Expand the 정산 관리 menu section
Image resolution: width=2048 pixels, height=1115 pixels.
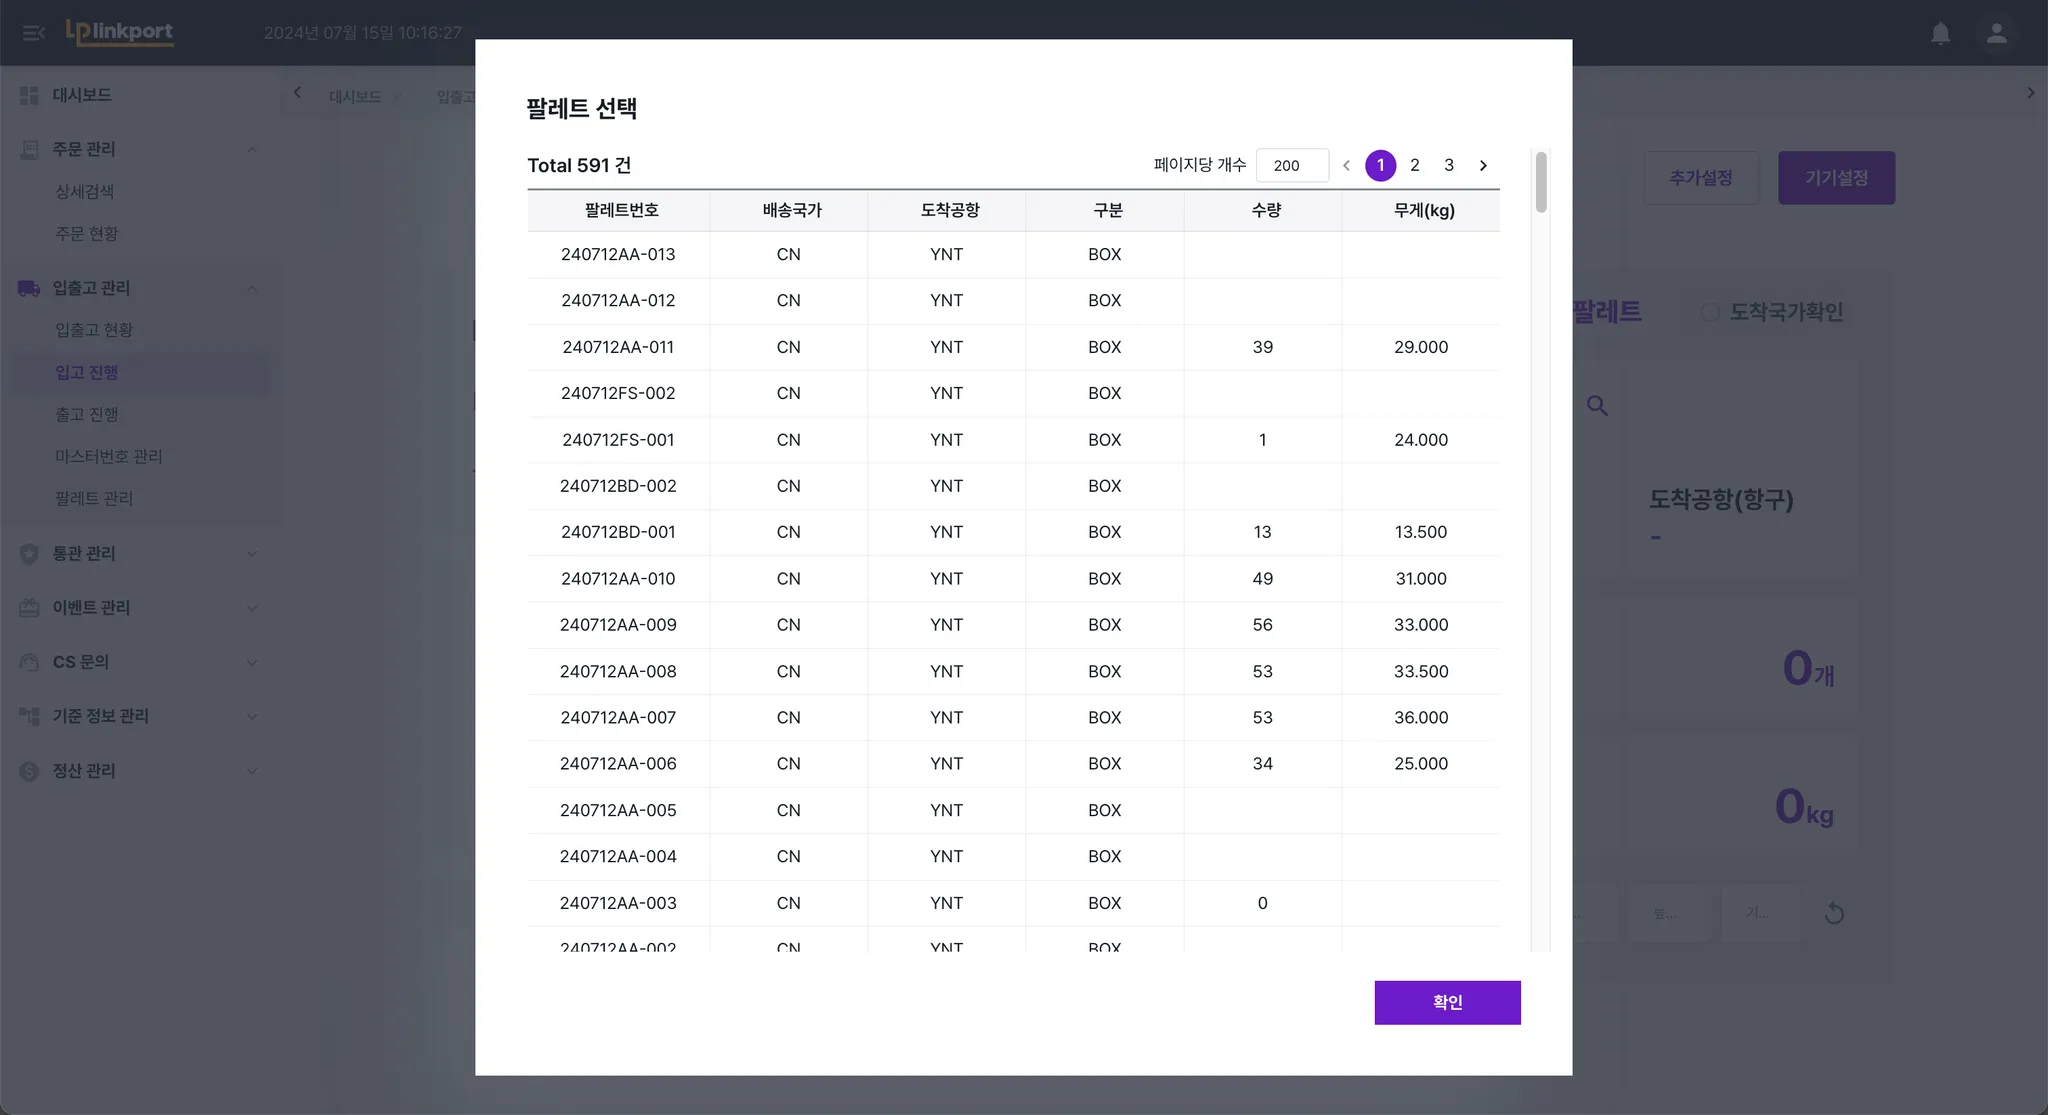click(252, 771)
